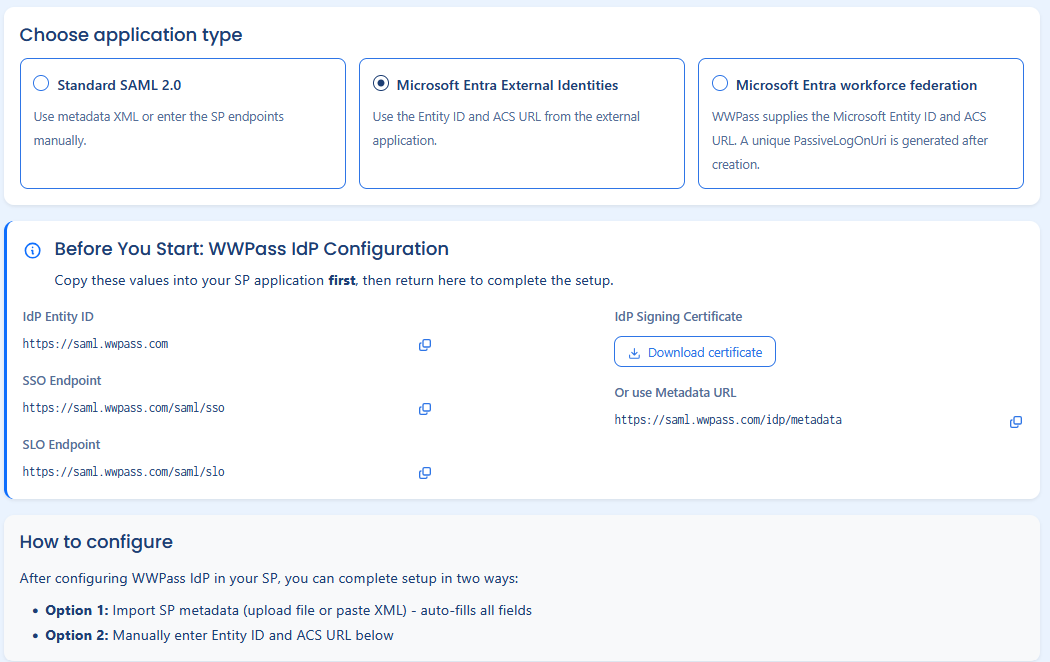Click the idp/metadata URL text
The height and width of the screenshot is (662, 1050).
click(728, 420)
